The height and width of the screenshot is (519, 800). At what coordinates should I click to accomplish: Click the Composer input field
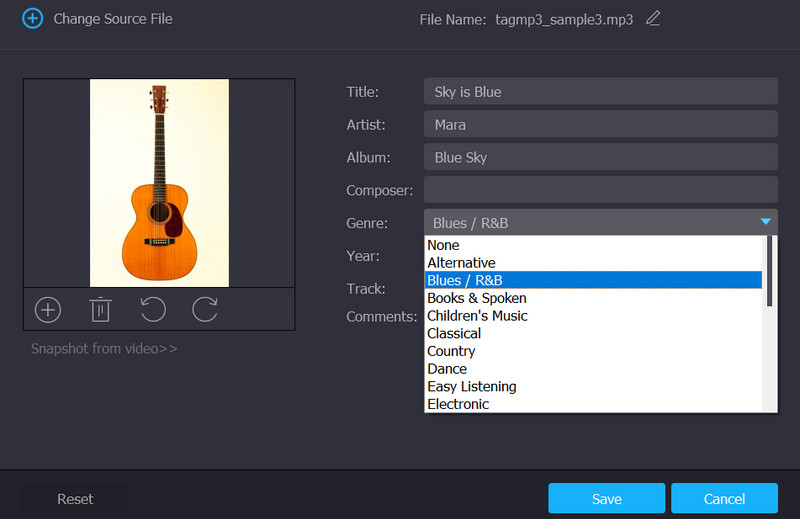pyautogui.click(x=600, y=190)
